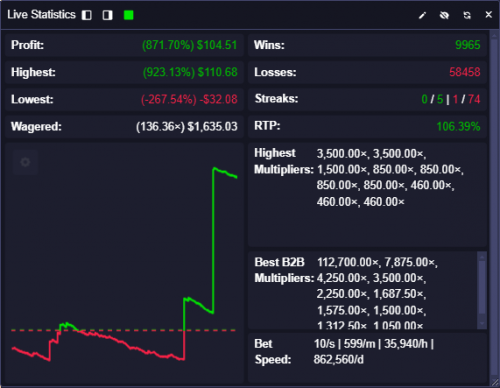Click the Best B2B scrollbar down arrow
This screenshot has width=500, height=388.
coord(482,323)
